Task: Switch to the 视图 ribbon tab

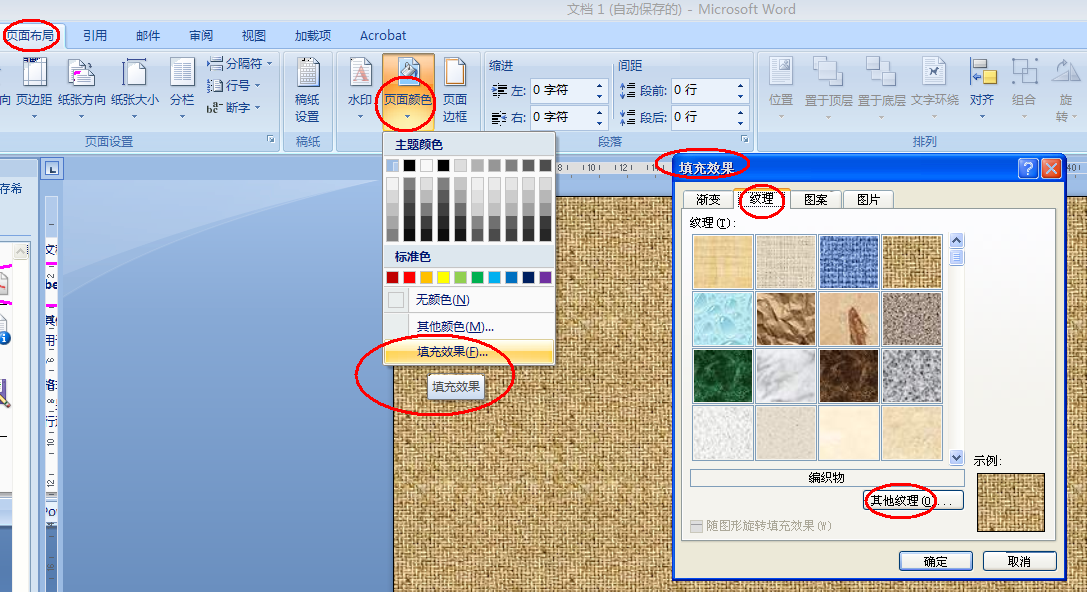Action: click(x=254, y=35)
